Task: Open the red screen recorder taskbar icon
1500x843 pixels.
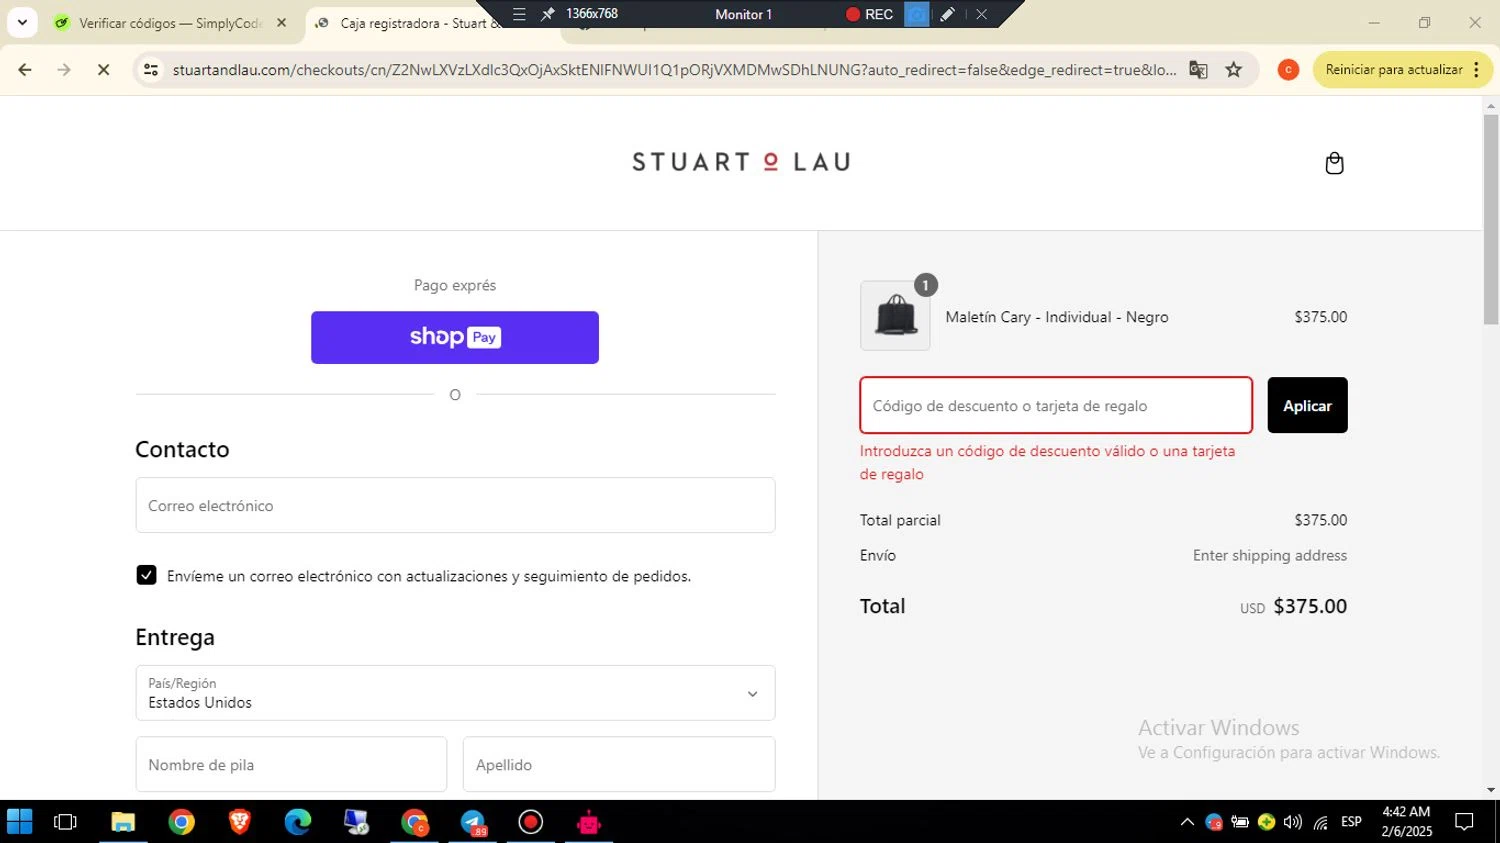Action: coord(530,822)
